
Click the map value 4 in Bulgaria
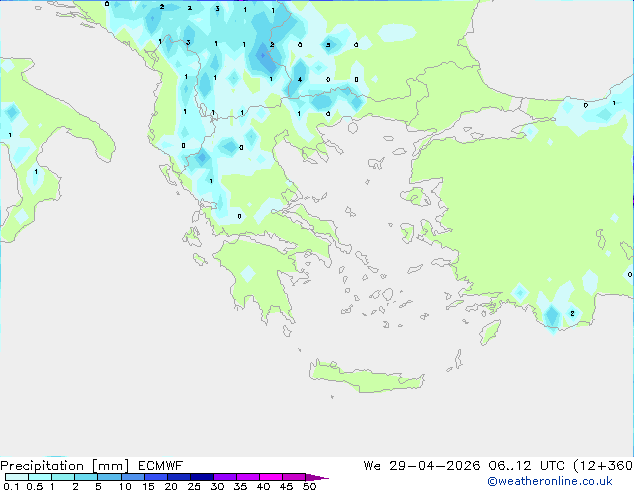coord(300,80)
